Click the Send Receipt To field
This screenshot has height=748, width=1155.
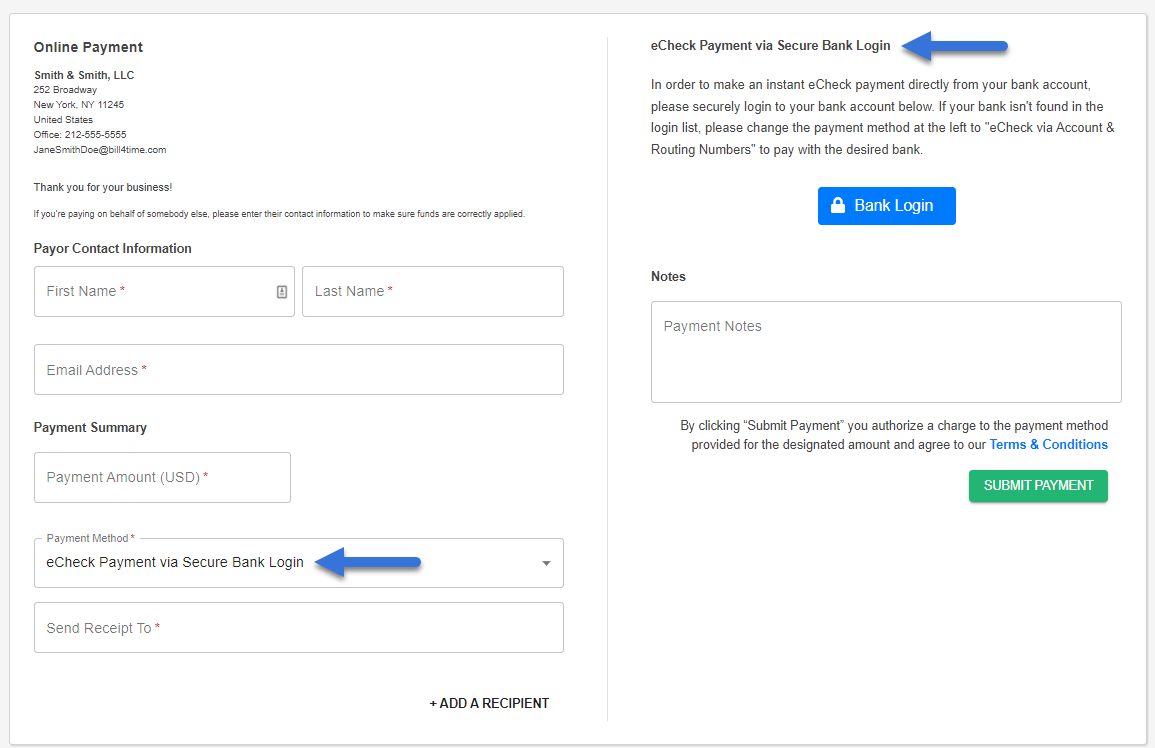point(299,628)
